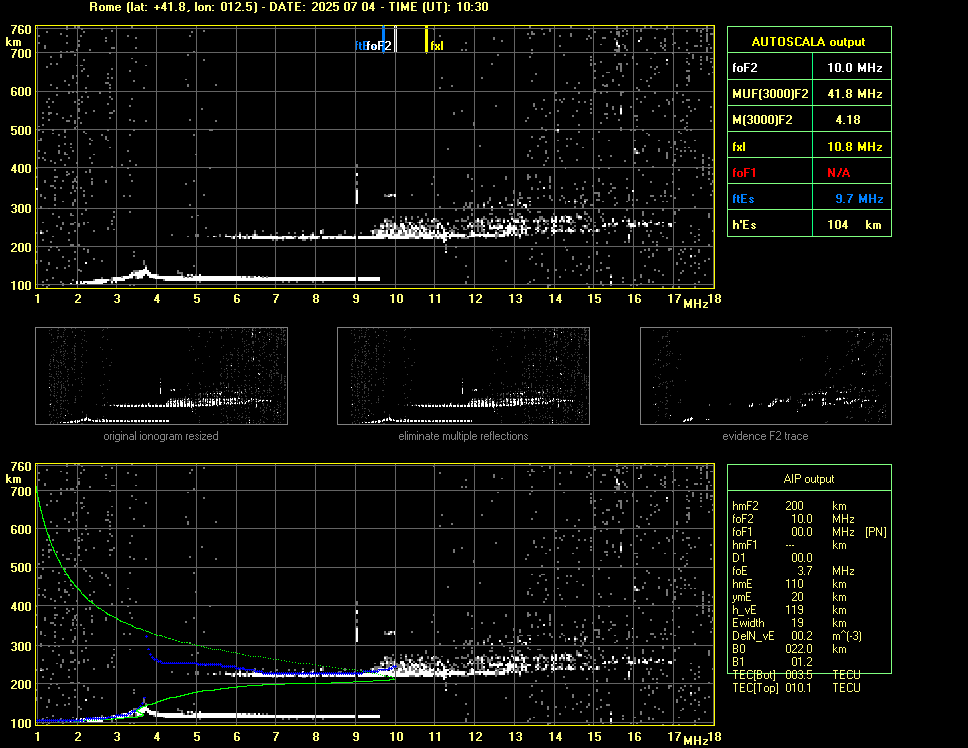
Task: Select the "M(3000)F2" row label
Action: click(762, 120)
